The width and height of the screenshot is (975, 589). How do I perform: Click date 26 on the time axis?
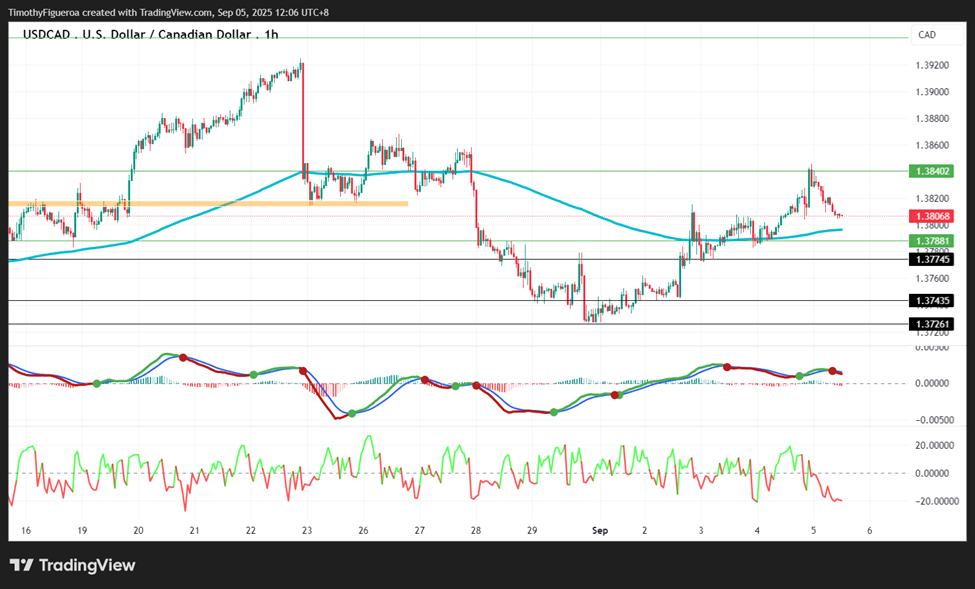[x=363, y=531]
